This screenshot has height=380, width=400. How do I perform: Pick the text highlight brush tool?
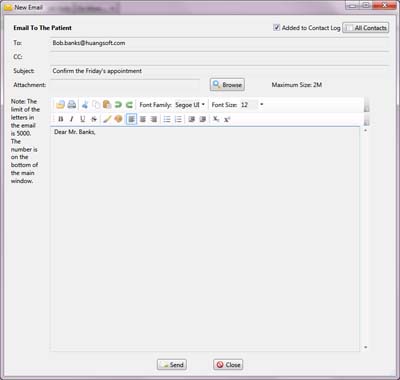click(x=107, y=119)
